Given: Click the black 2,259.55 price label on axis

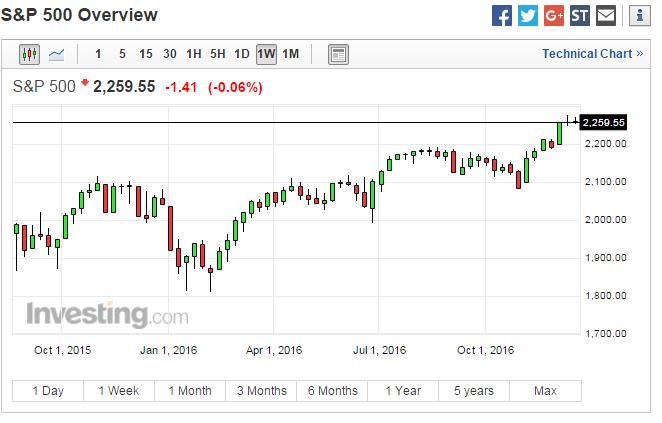Looking at the screenshot, I should [603, 122].
